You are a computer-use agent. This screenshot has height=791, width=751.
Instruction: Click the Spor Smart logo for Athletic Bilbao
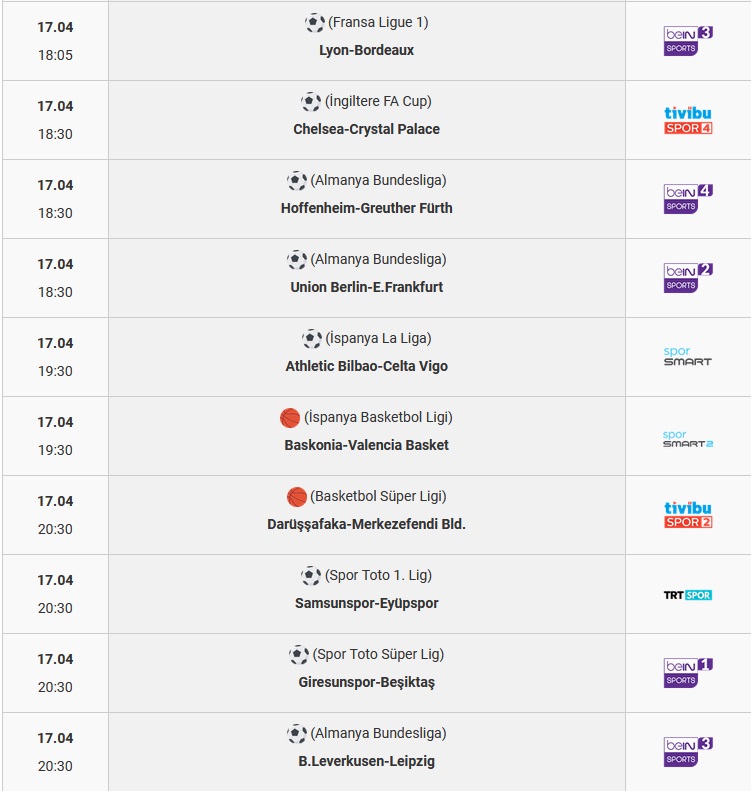pos(688,357)
